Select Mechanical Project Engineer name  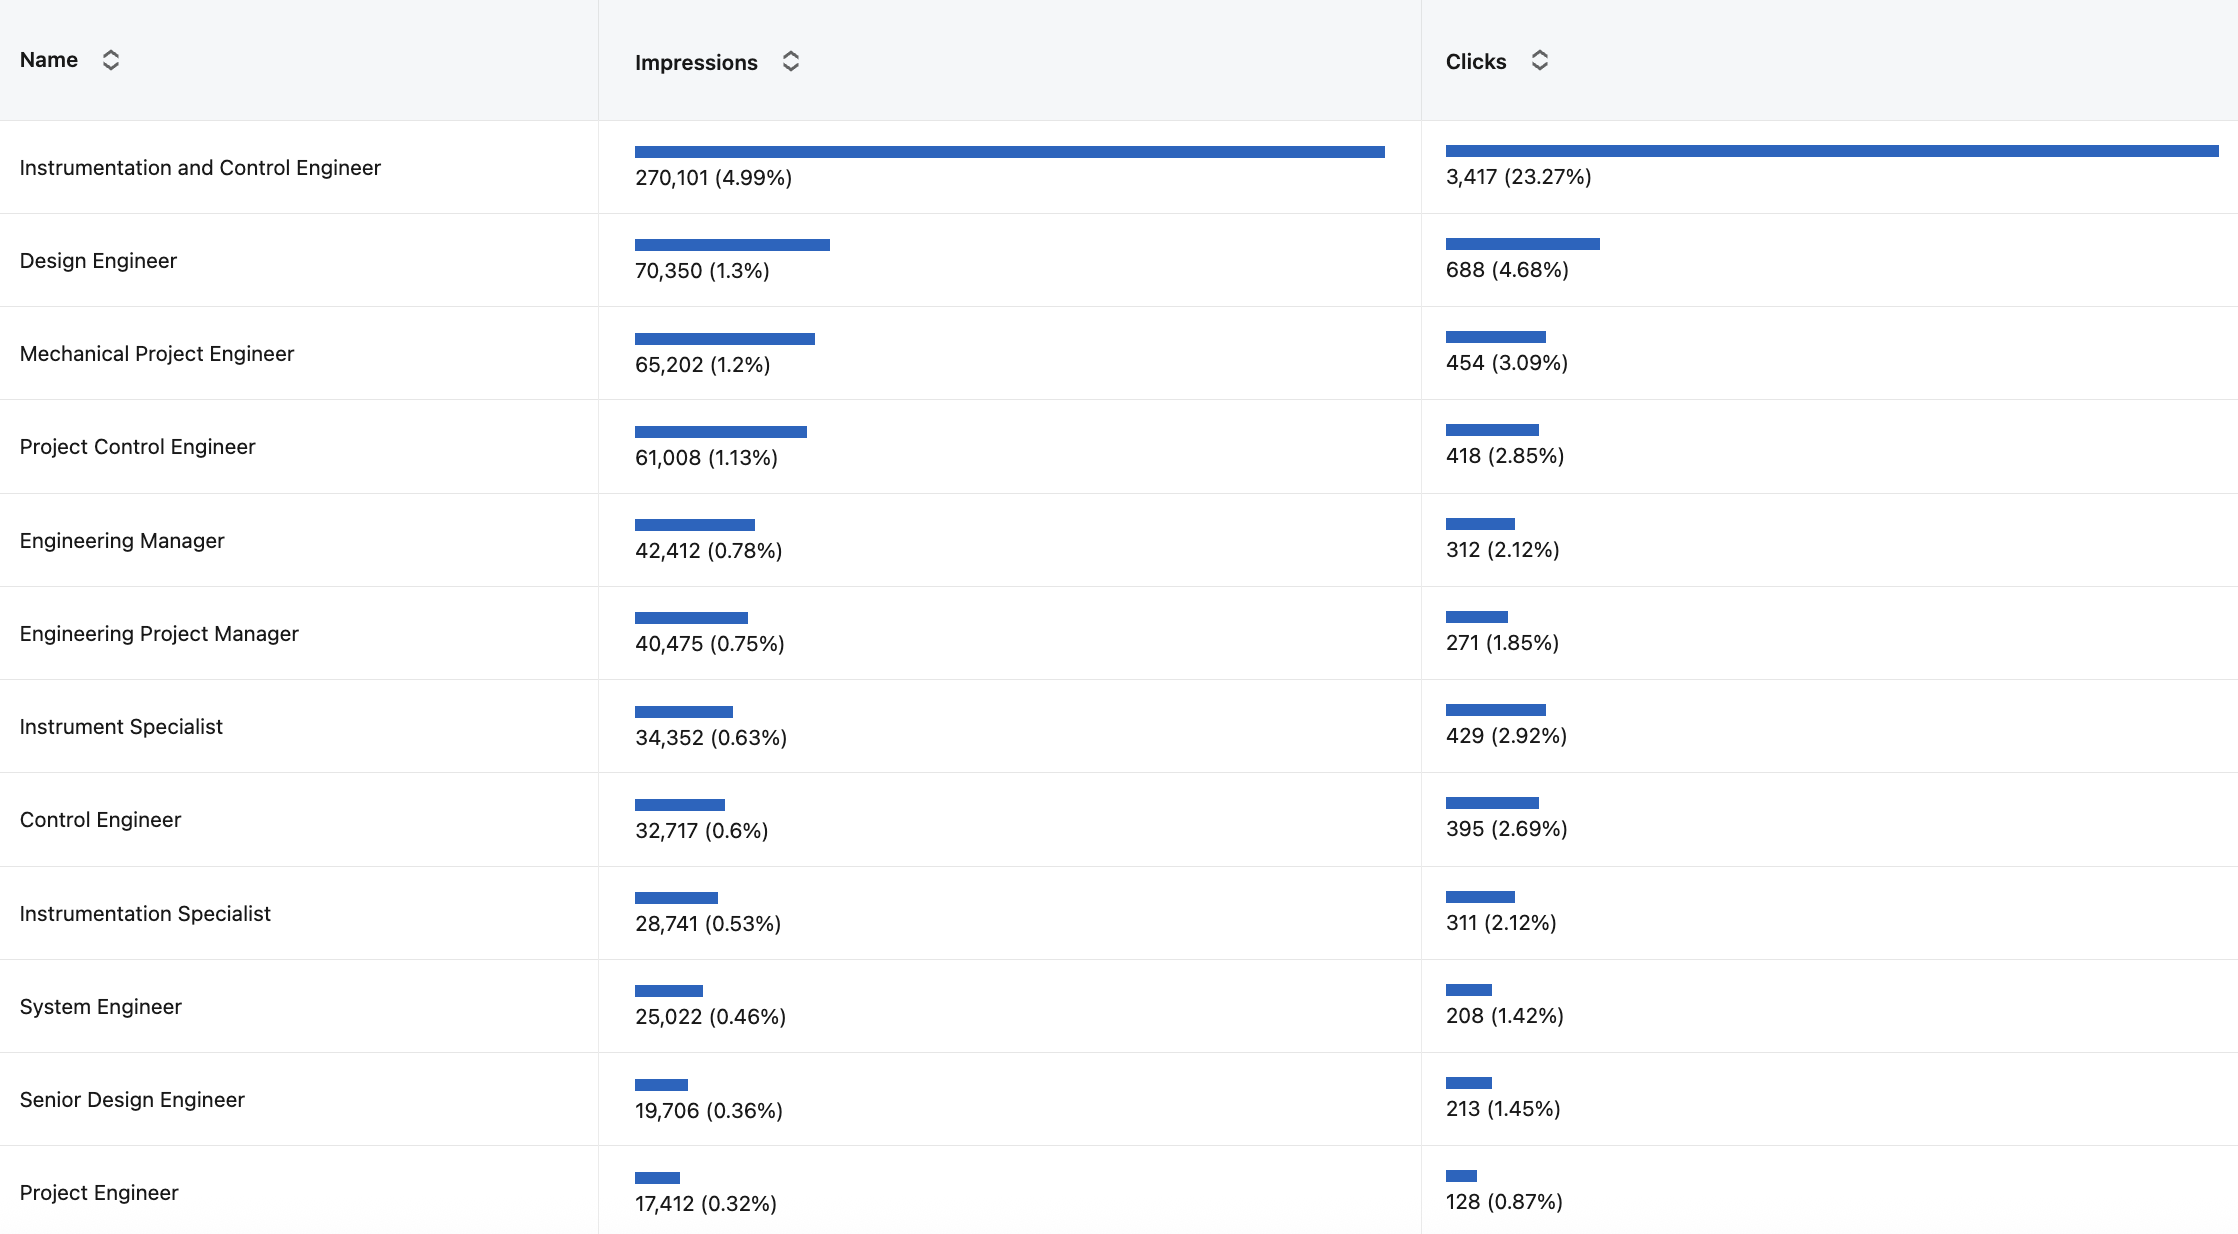click(157, 354)
